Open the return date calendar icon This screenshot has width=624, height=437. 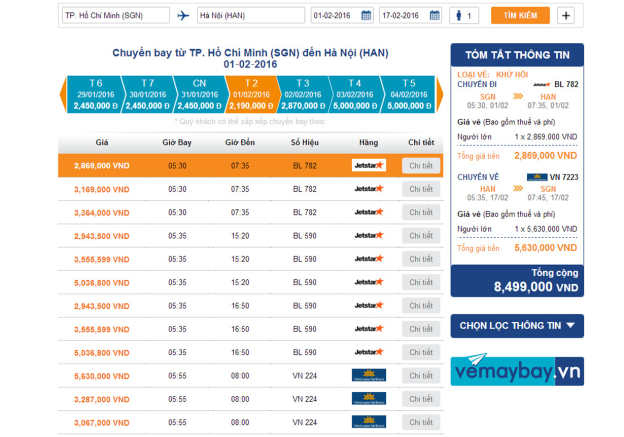(x=437, y=16)
